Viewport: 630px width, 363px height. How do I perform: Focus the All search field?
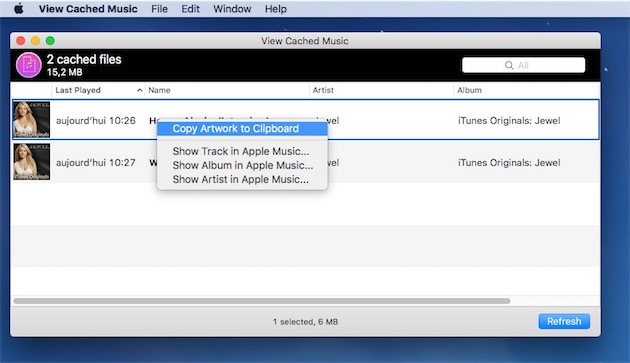(523, 65)
